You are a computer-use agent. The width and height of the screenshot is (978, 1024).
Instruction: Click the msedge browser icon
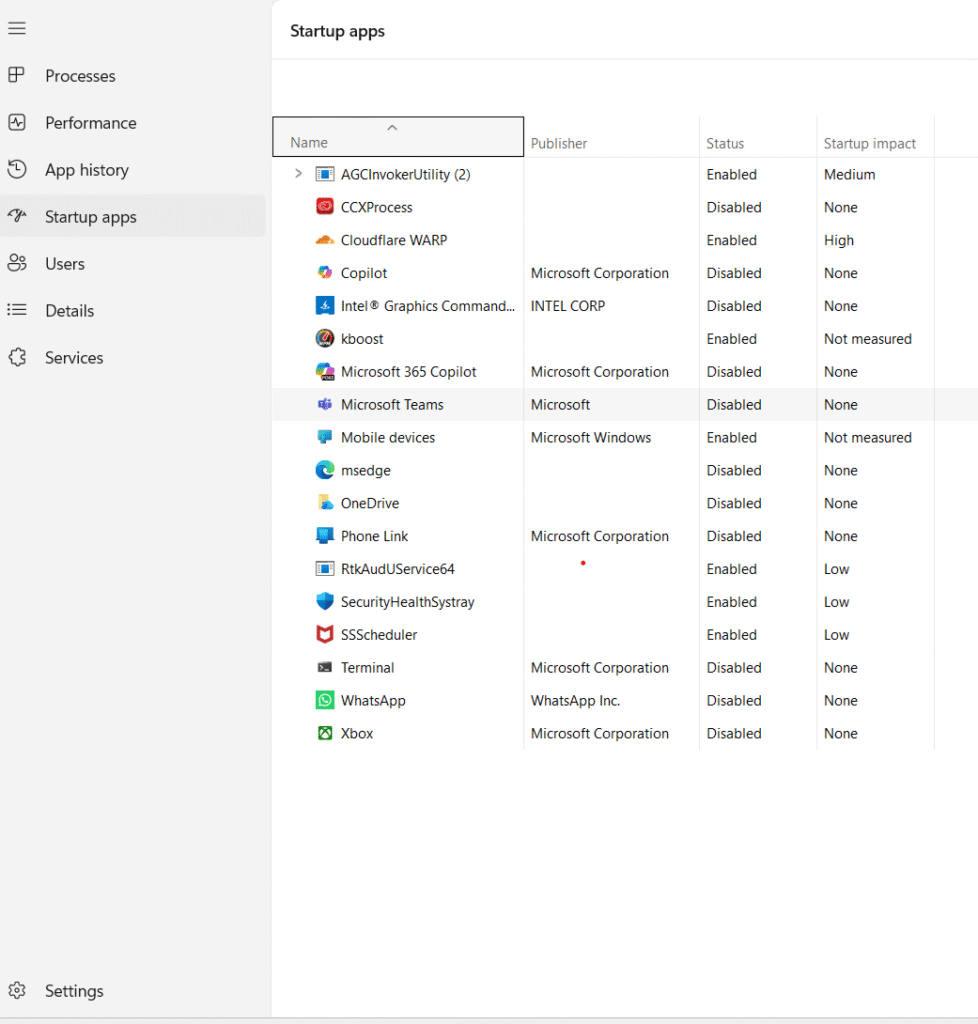[325, 470]
